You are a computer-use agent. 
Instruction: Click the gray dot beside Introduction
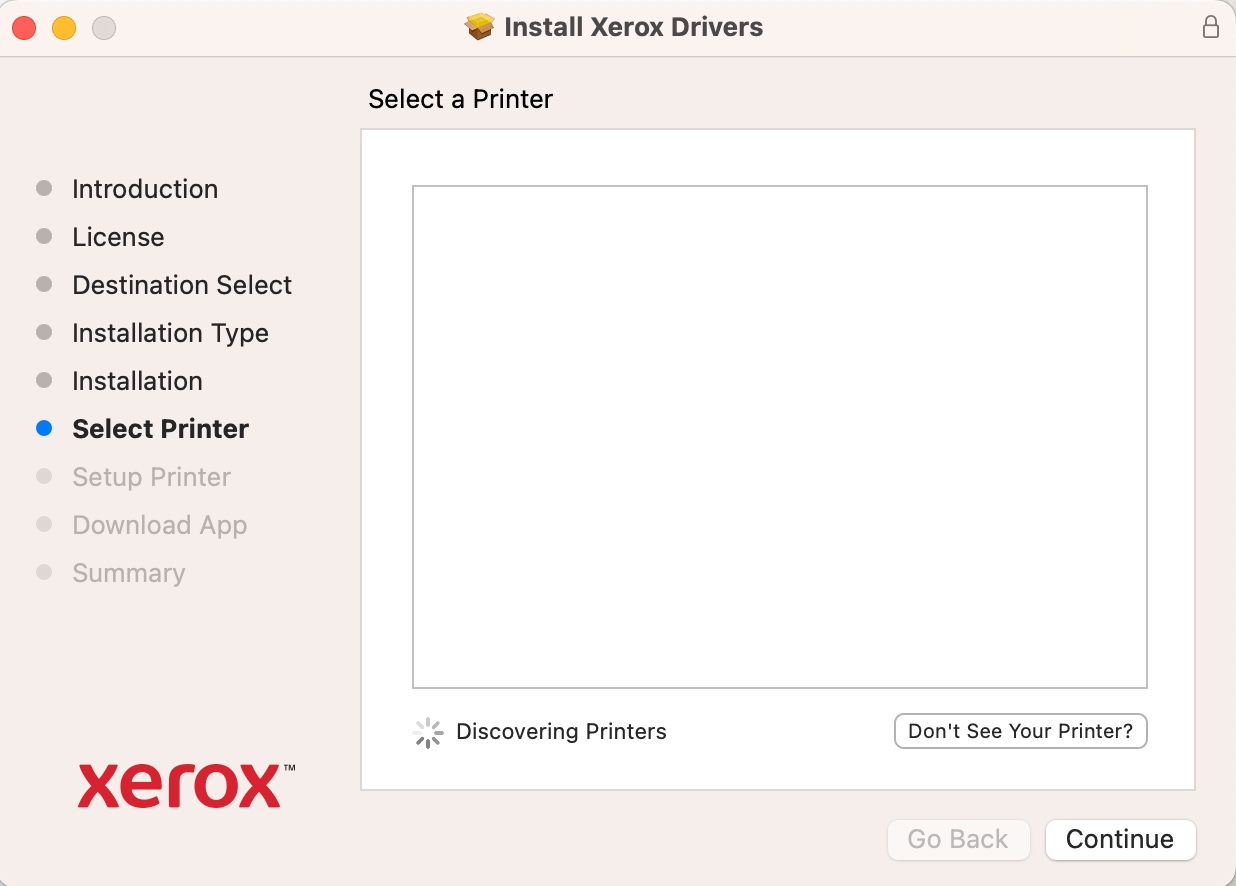pos(44,188)
